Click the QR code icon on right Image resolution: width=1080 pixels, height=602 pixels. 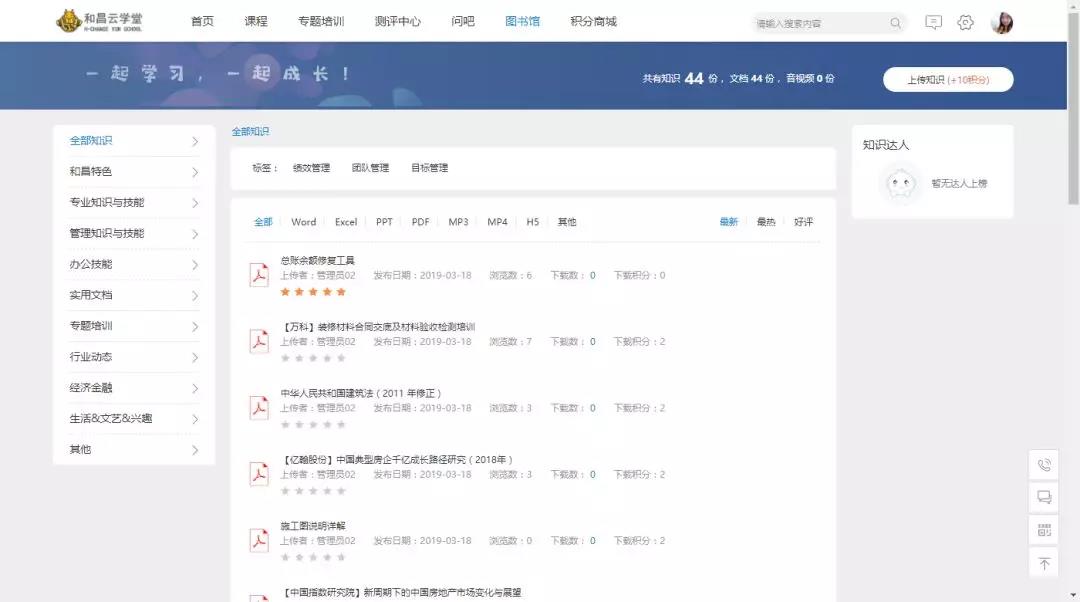point(1044,530)
